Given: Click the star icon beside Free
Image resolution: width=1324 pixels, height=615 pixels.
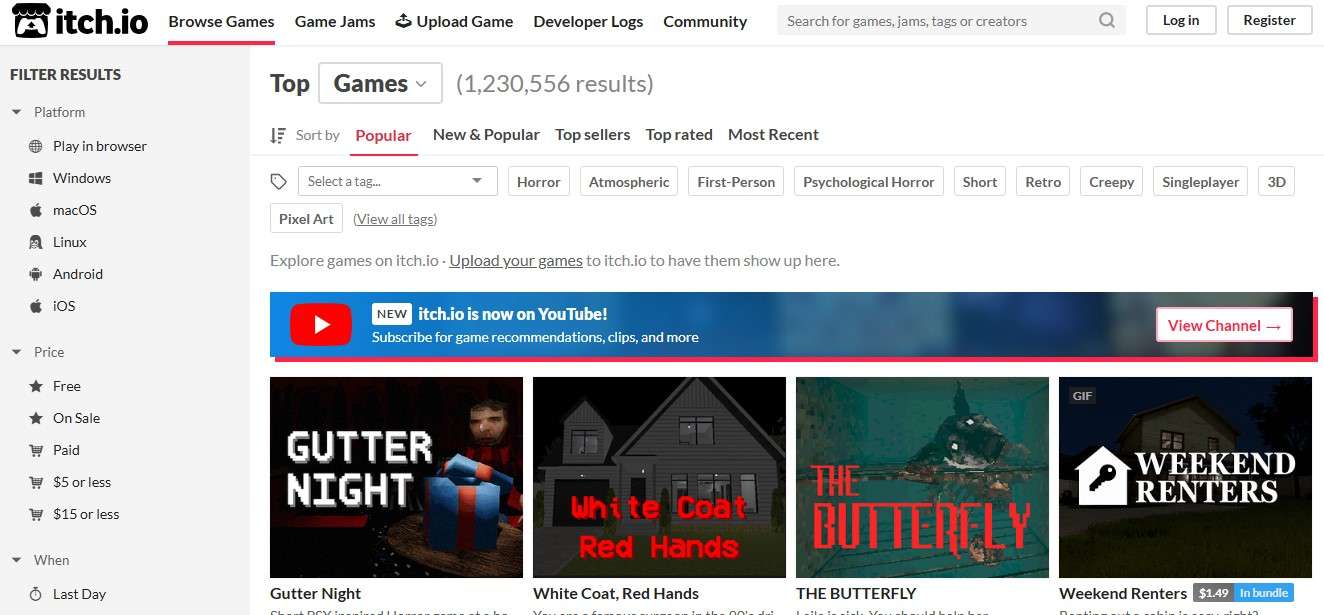Looking at the screenshot, I should click(35, 386).
